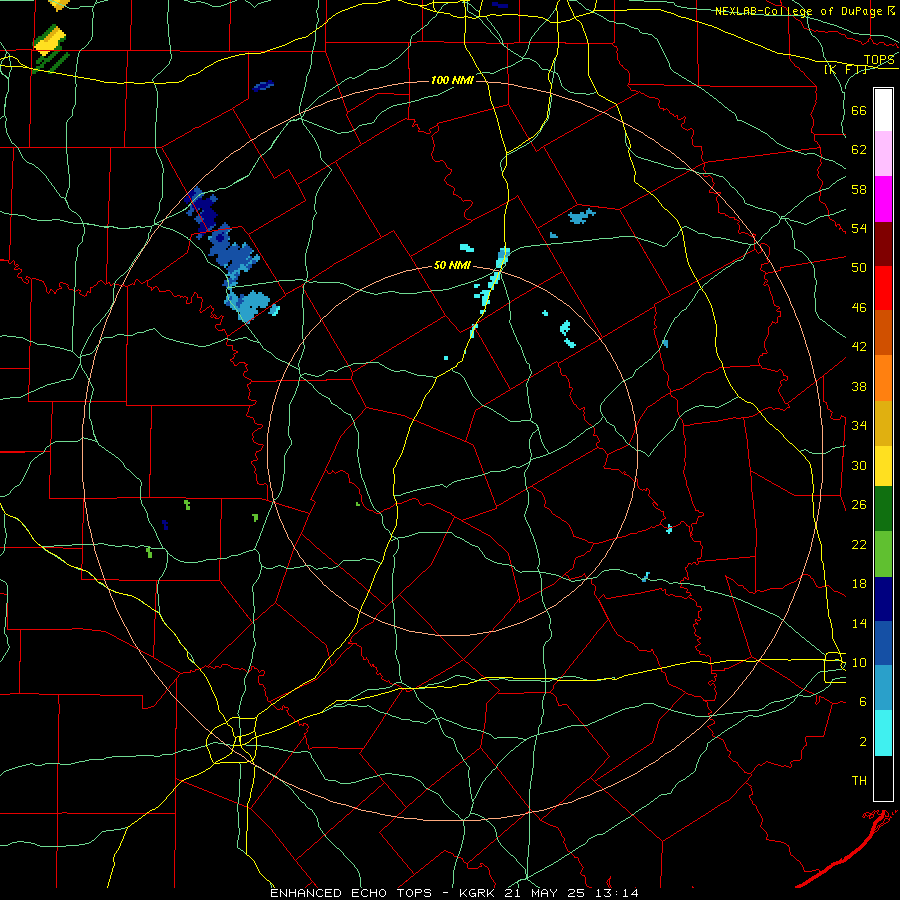Screen dimensions: 900x900
Task: Click the 'TOPS' legend heading
Action: (879, 60)
